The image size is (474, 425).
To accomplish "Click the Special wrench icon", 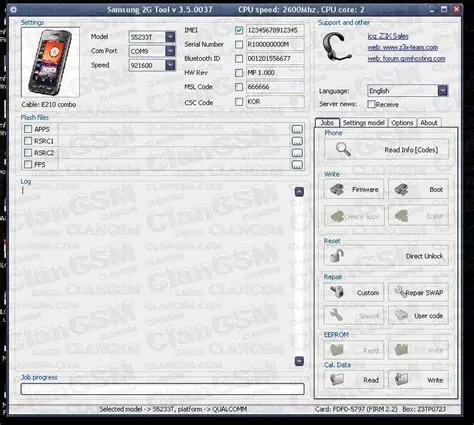I will pos(337,315).
